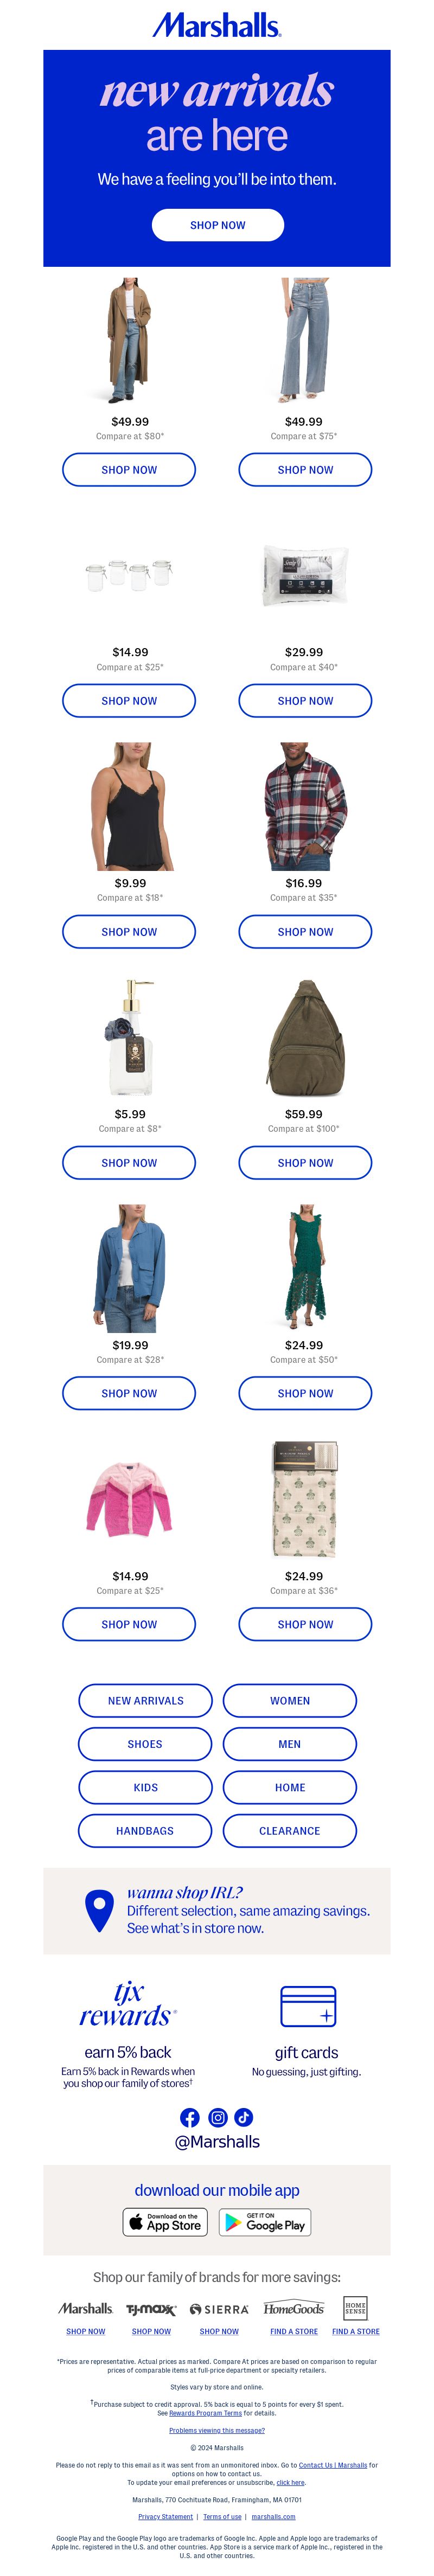Click the gift card icon
Image resolution: width=434 pixels, height=2576 pixels.
(308, 2005)
